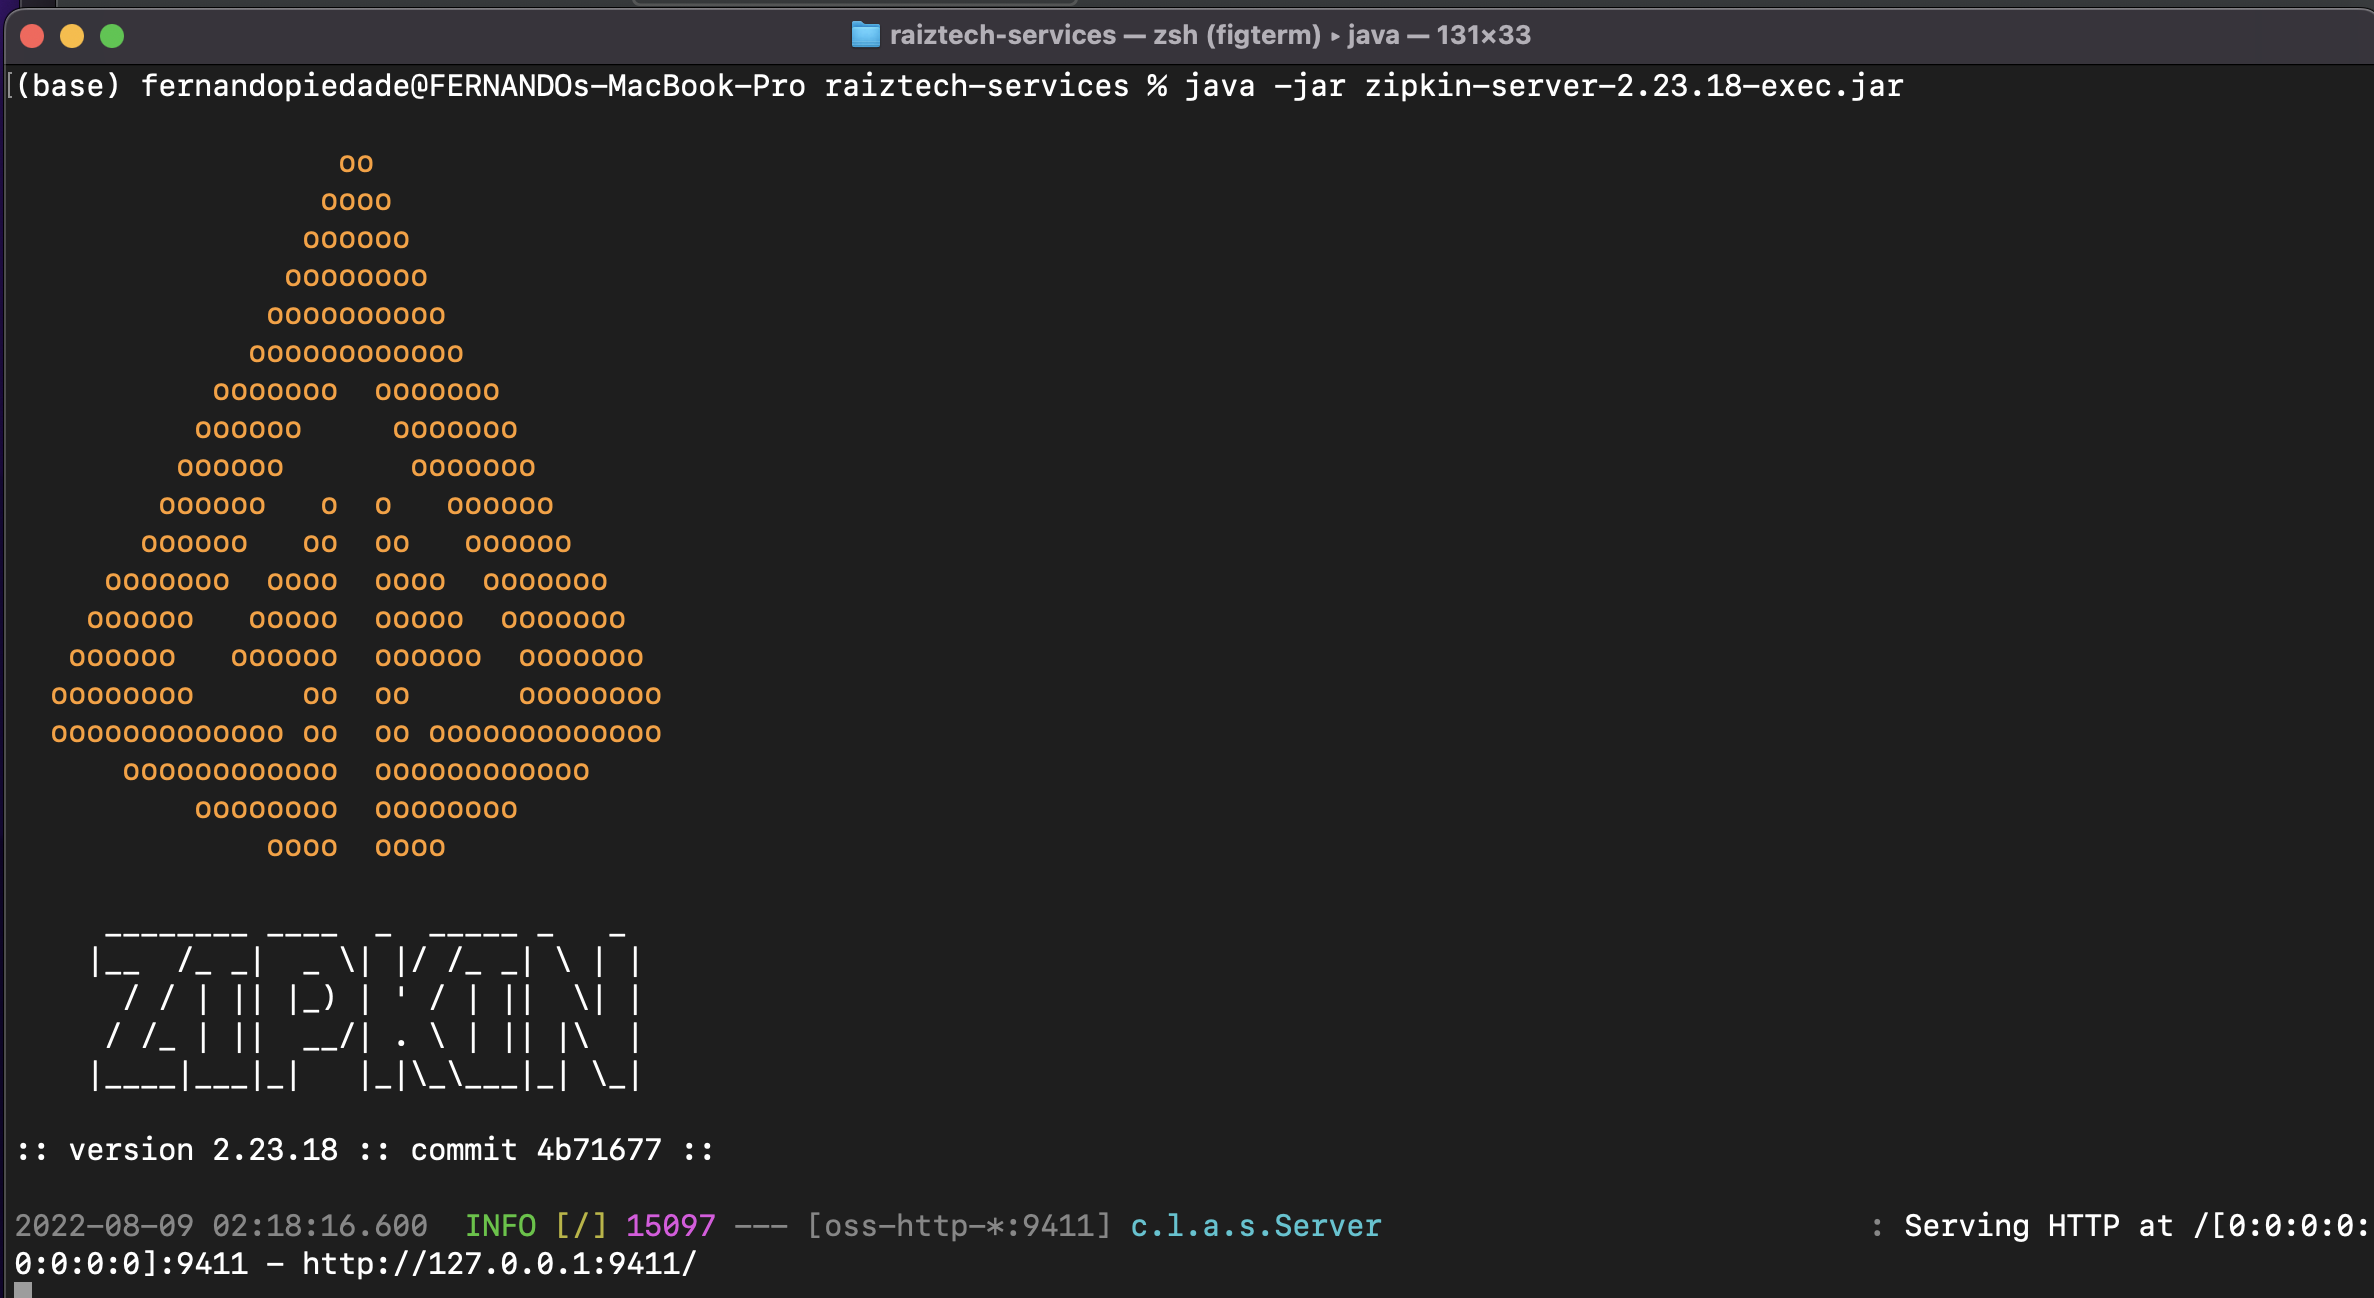
Task: Click the process ID '15097'
Action: [671, 1226]
